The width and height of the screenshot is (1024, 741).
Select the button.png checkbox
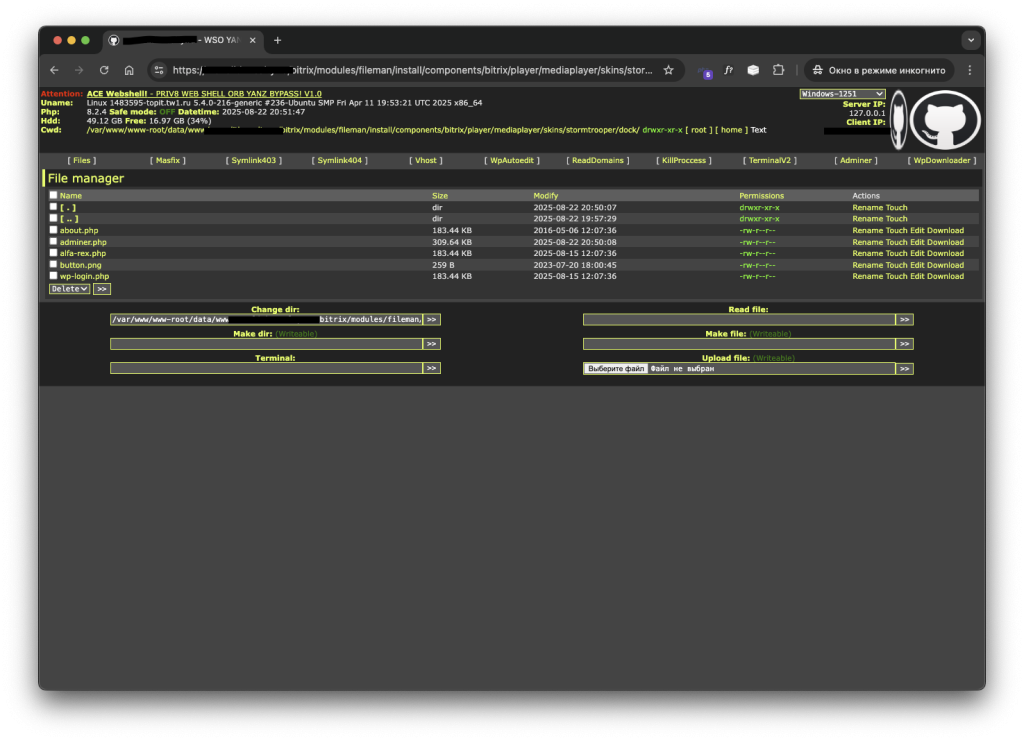pyautogui.click(x=54, y=264)
